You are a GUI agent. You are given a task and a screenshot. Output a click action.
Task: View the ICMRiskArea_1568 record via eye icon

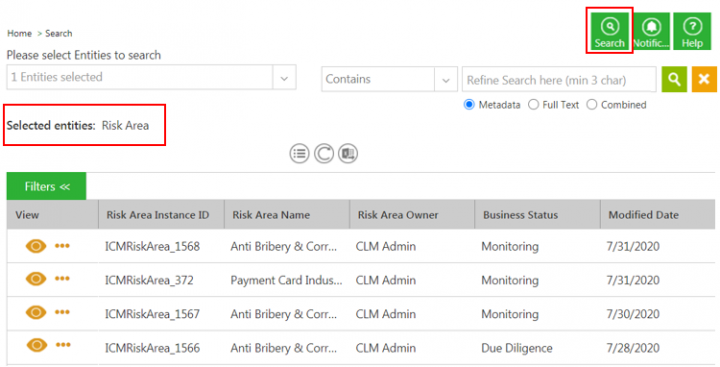tap(36, 246)
